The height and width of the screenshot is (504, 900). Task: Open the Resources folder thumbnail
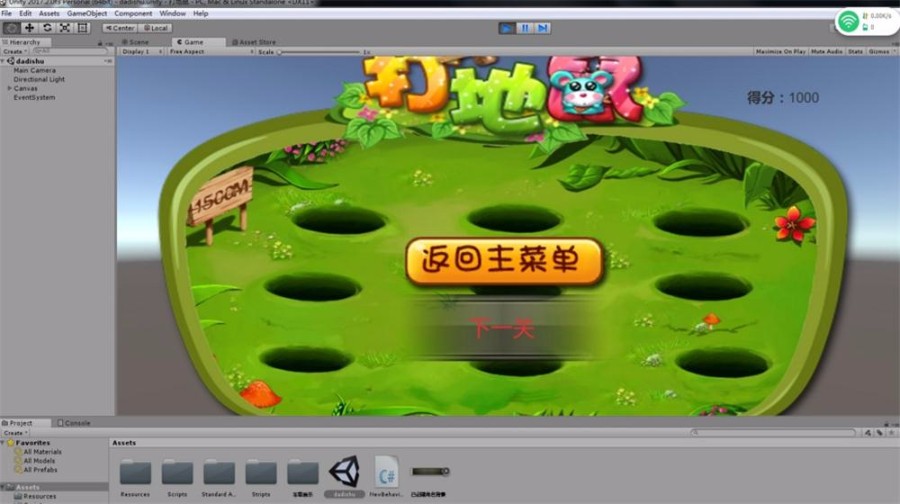pyautogui.click(x=135, y=473)
